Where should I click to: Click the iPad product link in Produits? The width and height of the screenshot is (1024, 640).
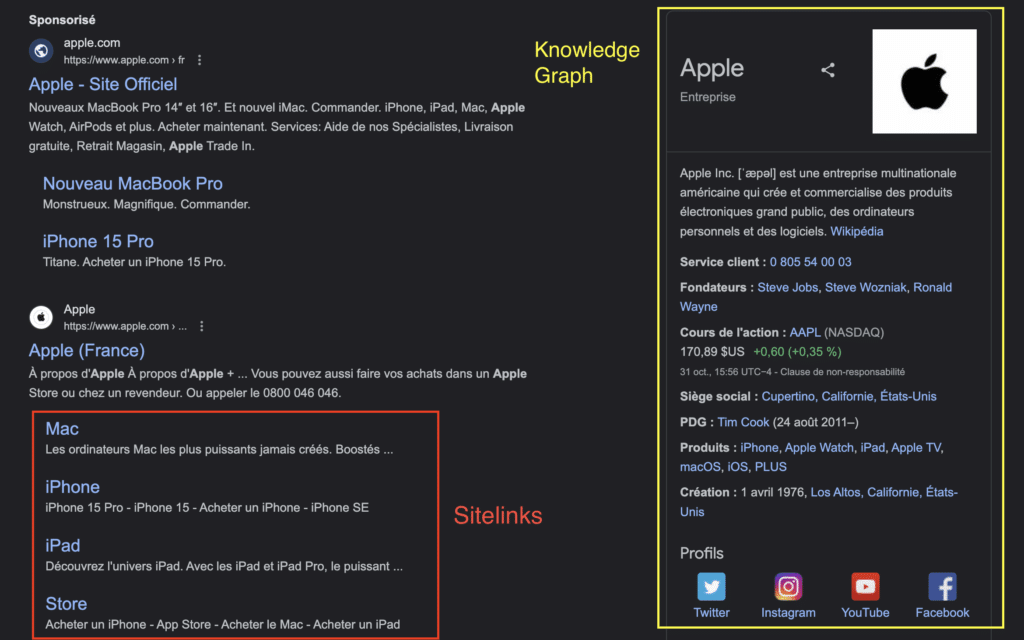point(872,448)
